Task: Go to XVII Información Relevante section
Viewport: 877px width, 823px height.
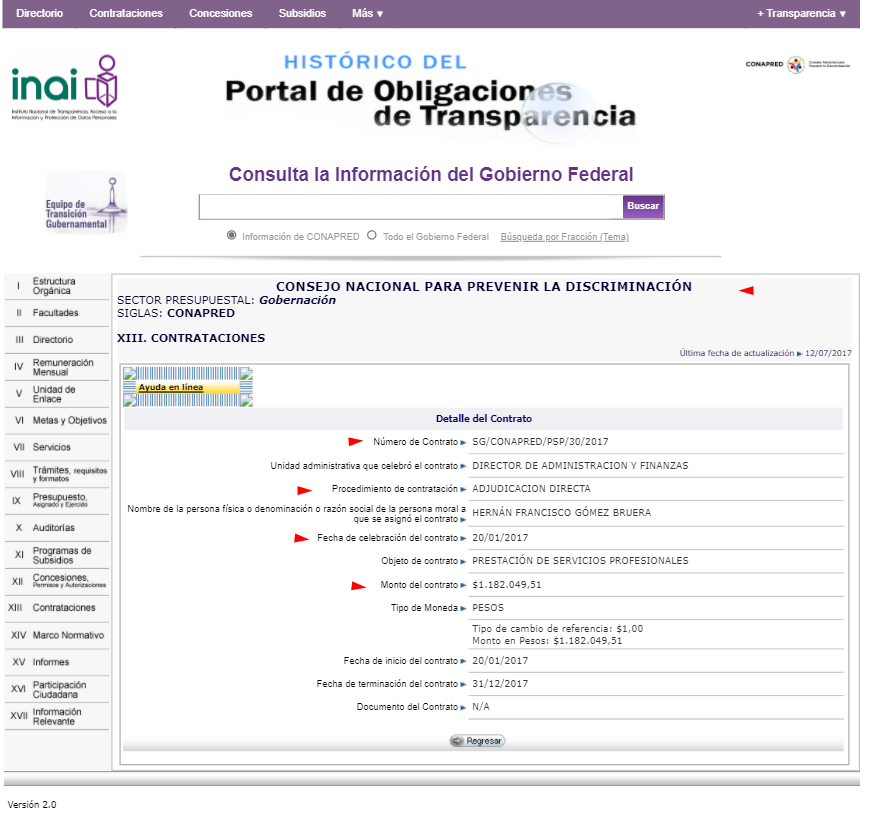Action: pyautogui.click(x=56, y=716)
